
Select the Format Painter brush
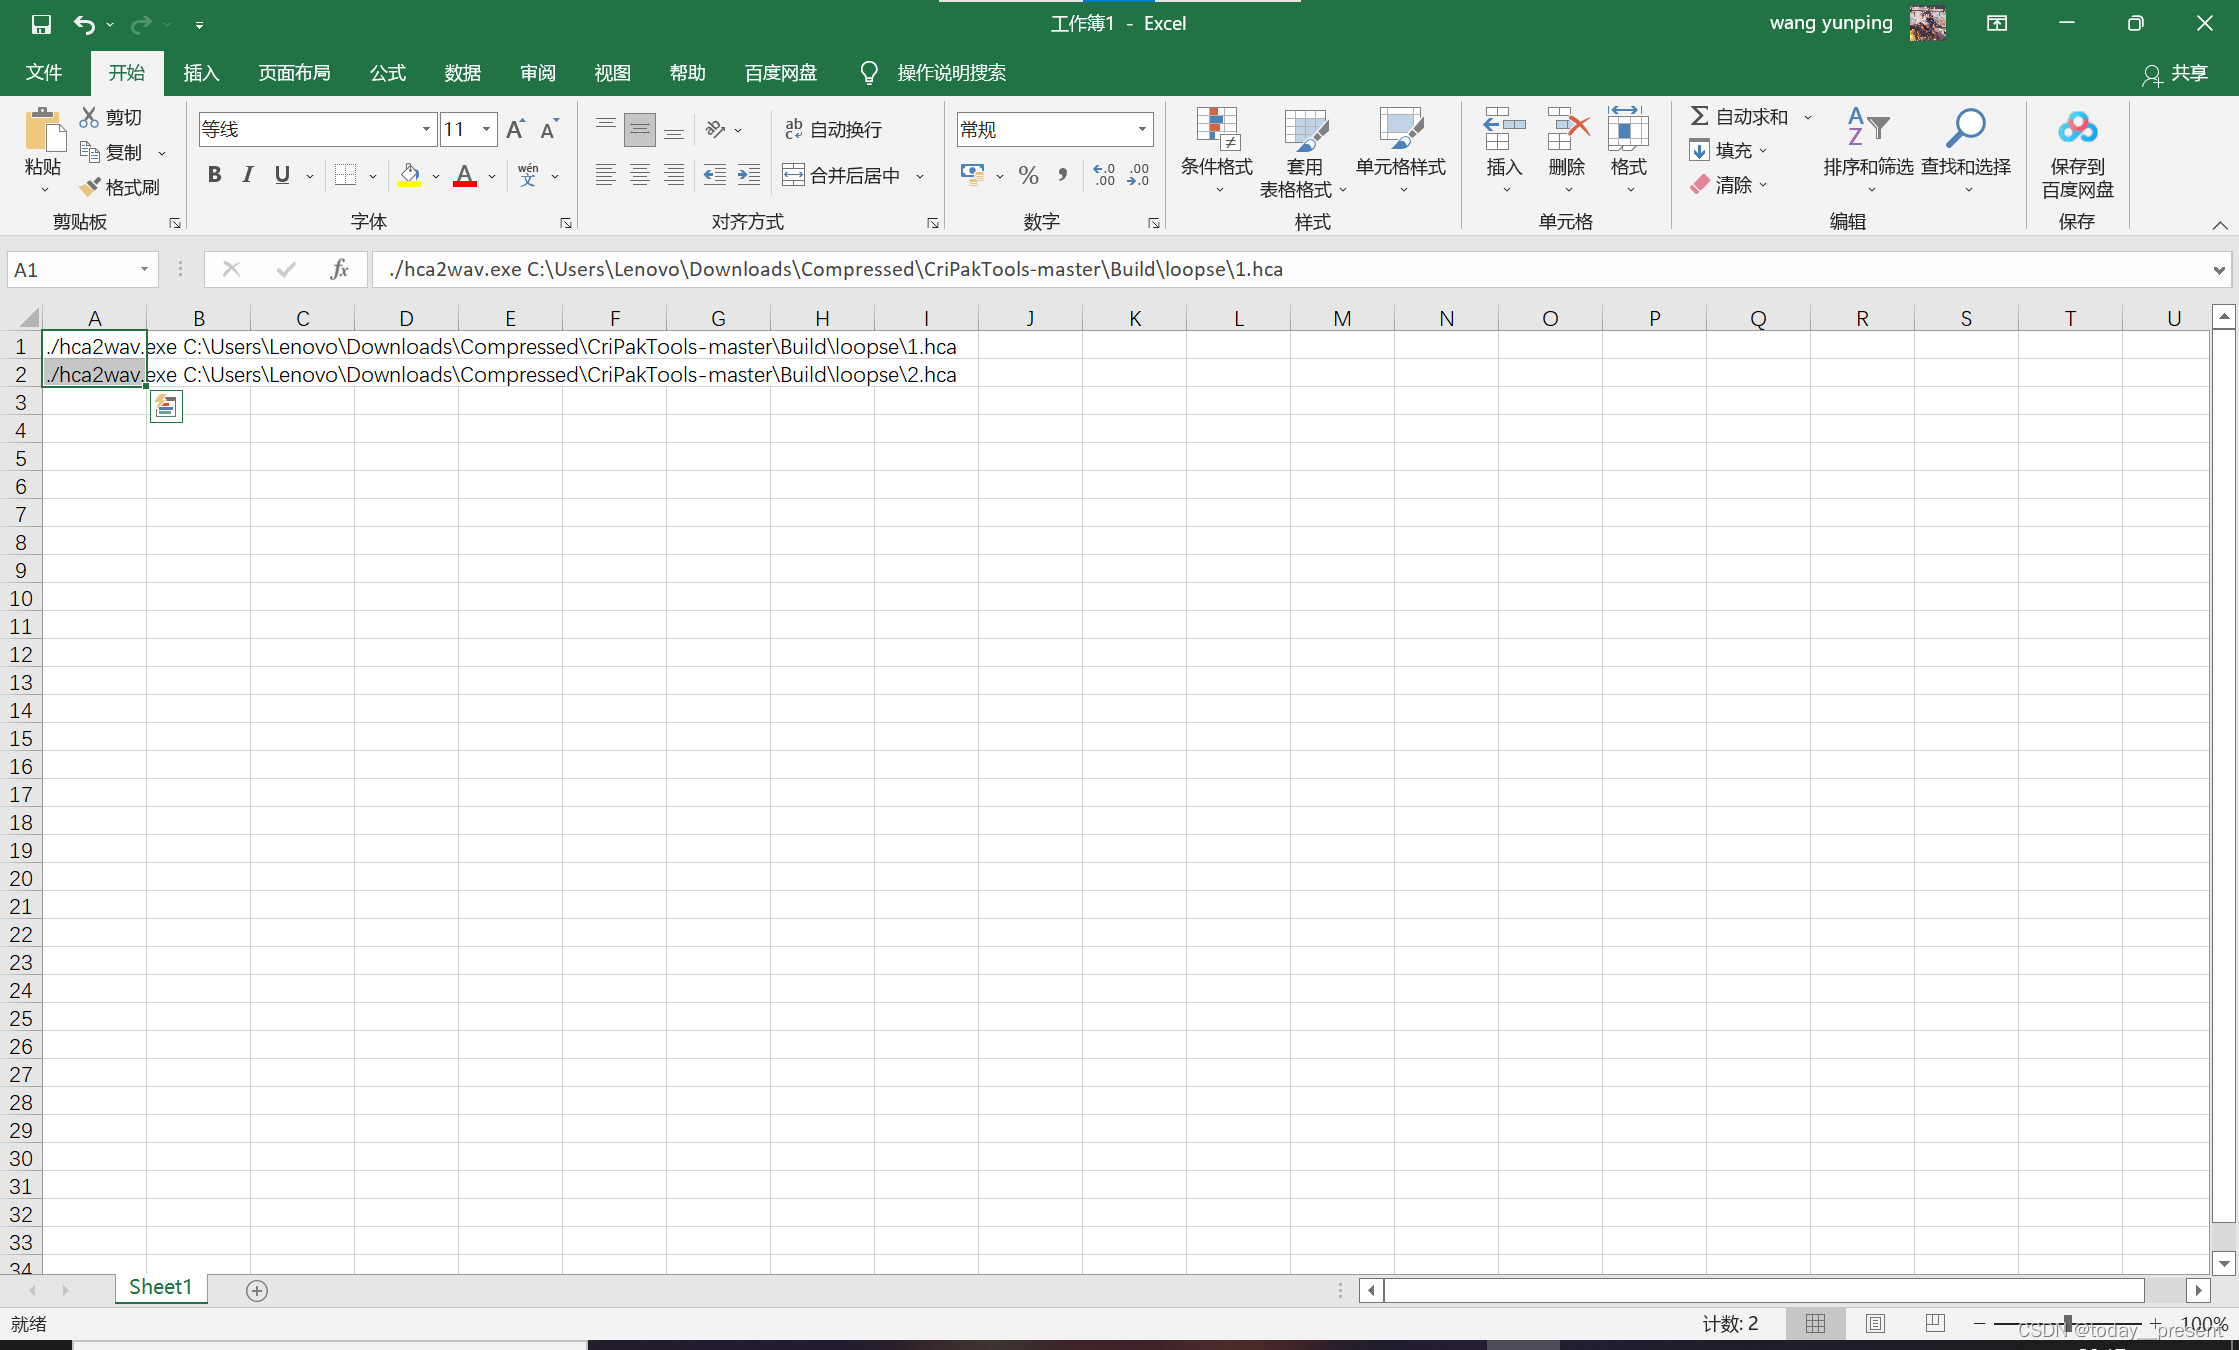[x=90, y=187]
